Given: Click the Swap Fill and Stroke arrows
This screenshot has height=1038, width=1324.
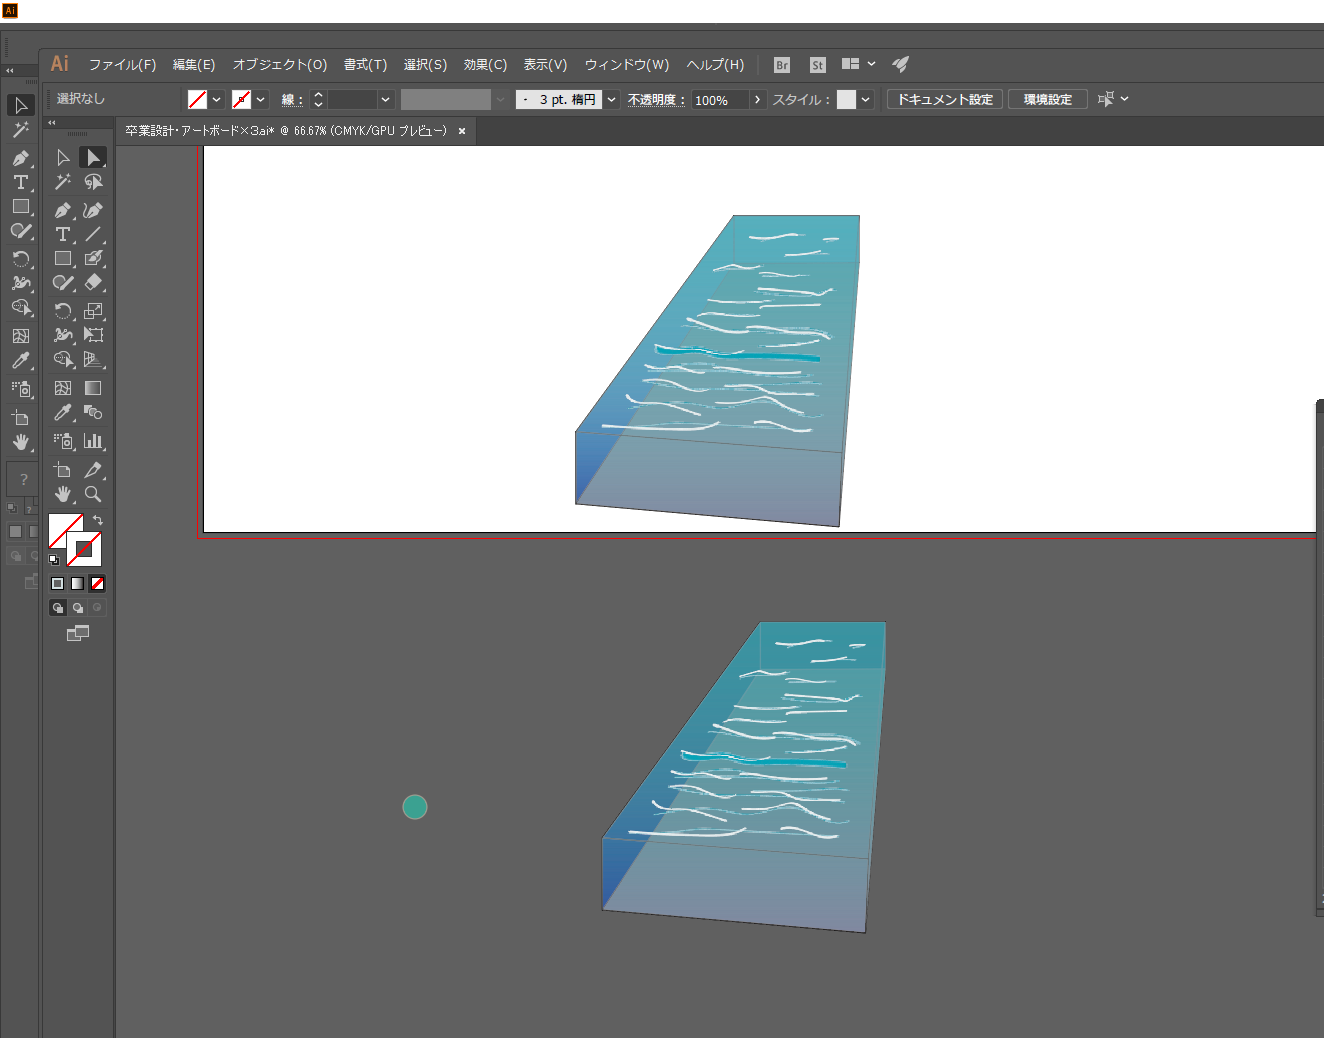Looking at the screenshot, I should click(x=97, y=520).
